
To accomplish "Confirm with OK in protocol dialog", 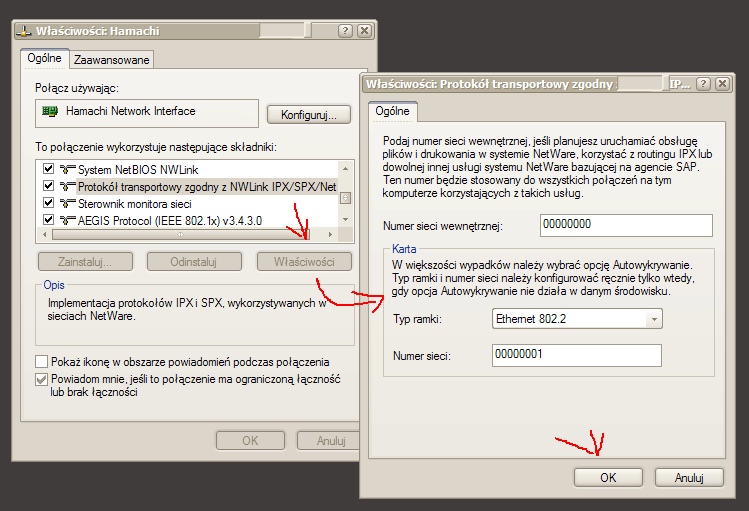I will [608, 478].
